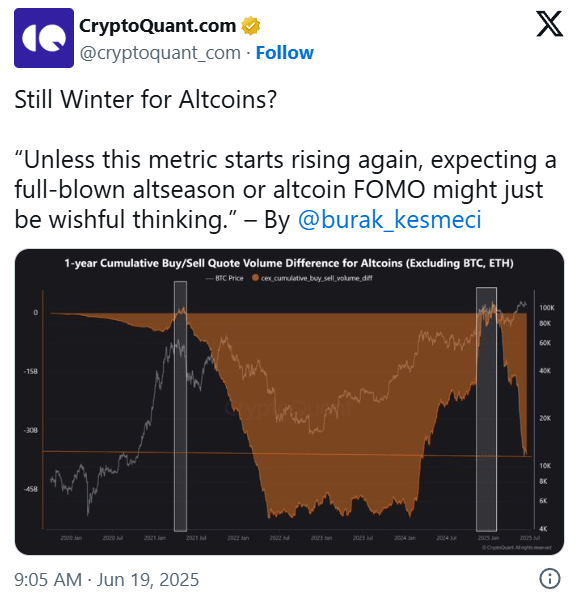This screenshot has height=601, width=582.
Task: Click the 2022 Jul x-axis label
Action: (x=279, y=538)
